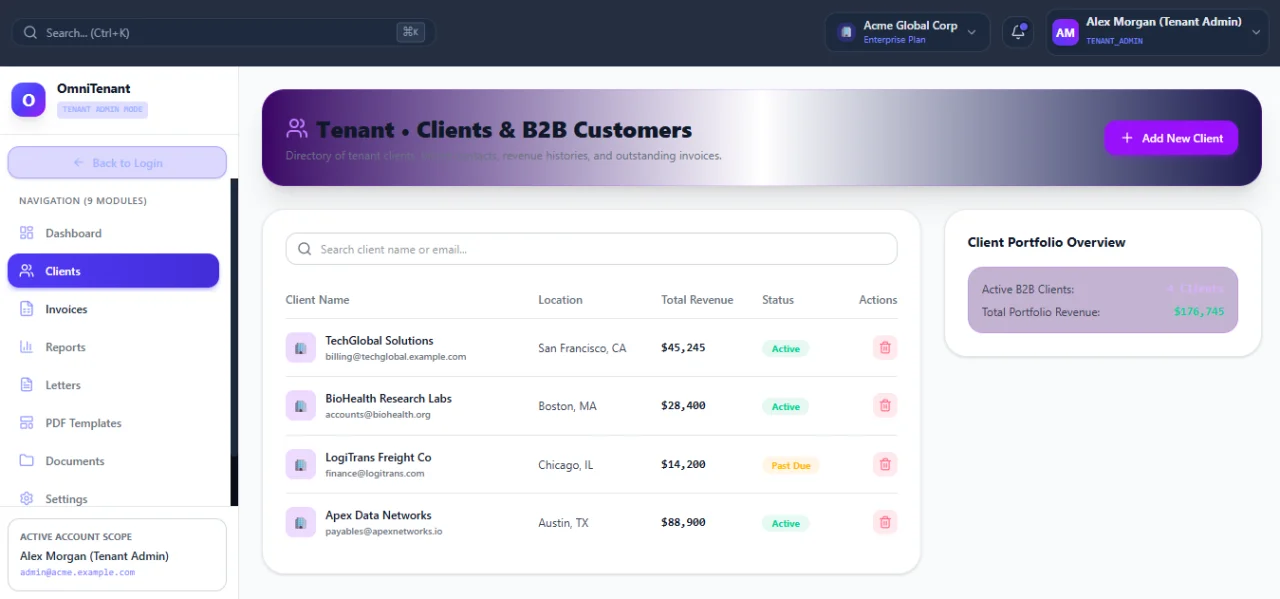This screenshot has height=599, width=1280.
Task: Click the Dashboard grid icon
Action: pyautogui.click(x=26, y=233)
